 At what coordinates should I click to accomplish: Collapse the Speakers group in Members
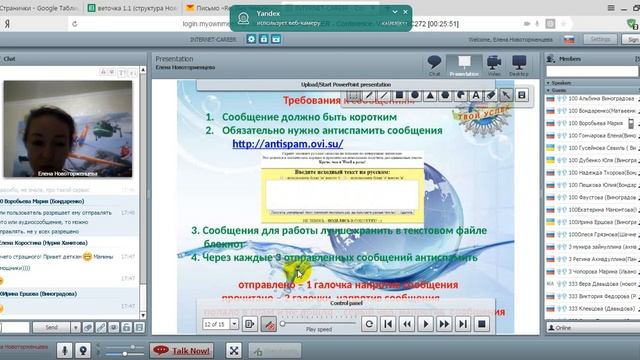pos(549,83)
